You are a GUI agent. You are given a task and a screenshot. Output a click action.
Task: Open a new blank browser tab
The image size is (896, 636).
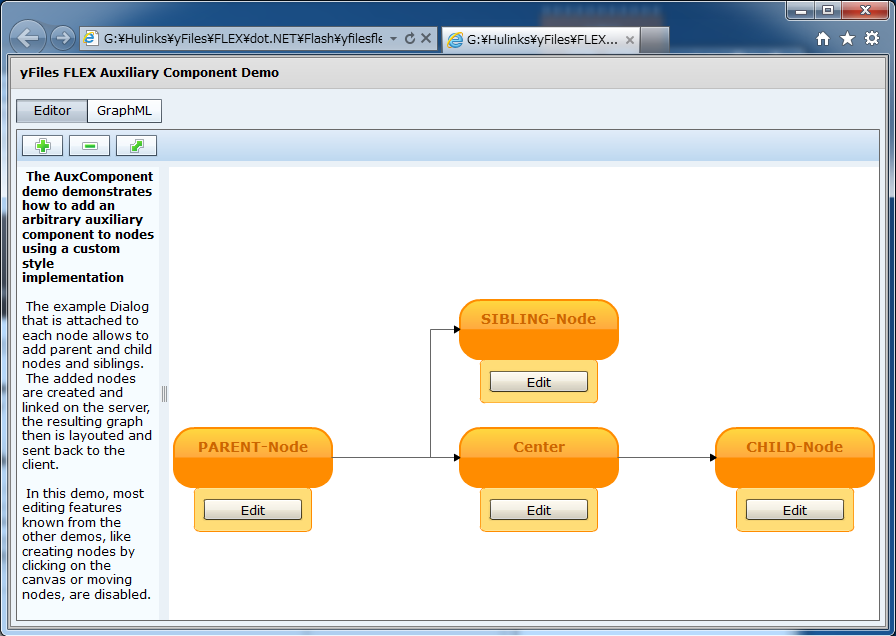click(654, 40)
